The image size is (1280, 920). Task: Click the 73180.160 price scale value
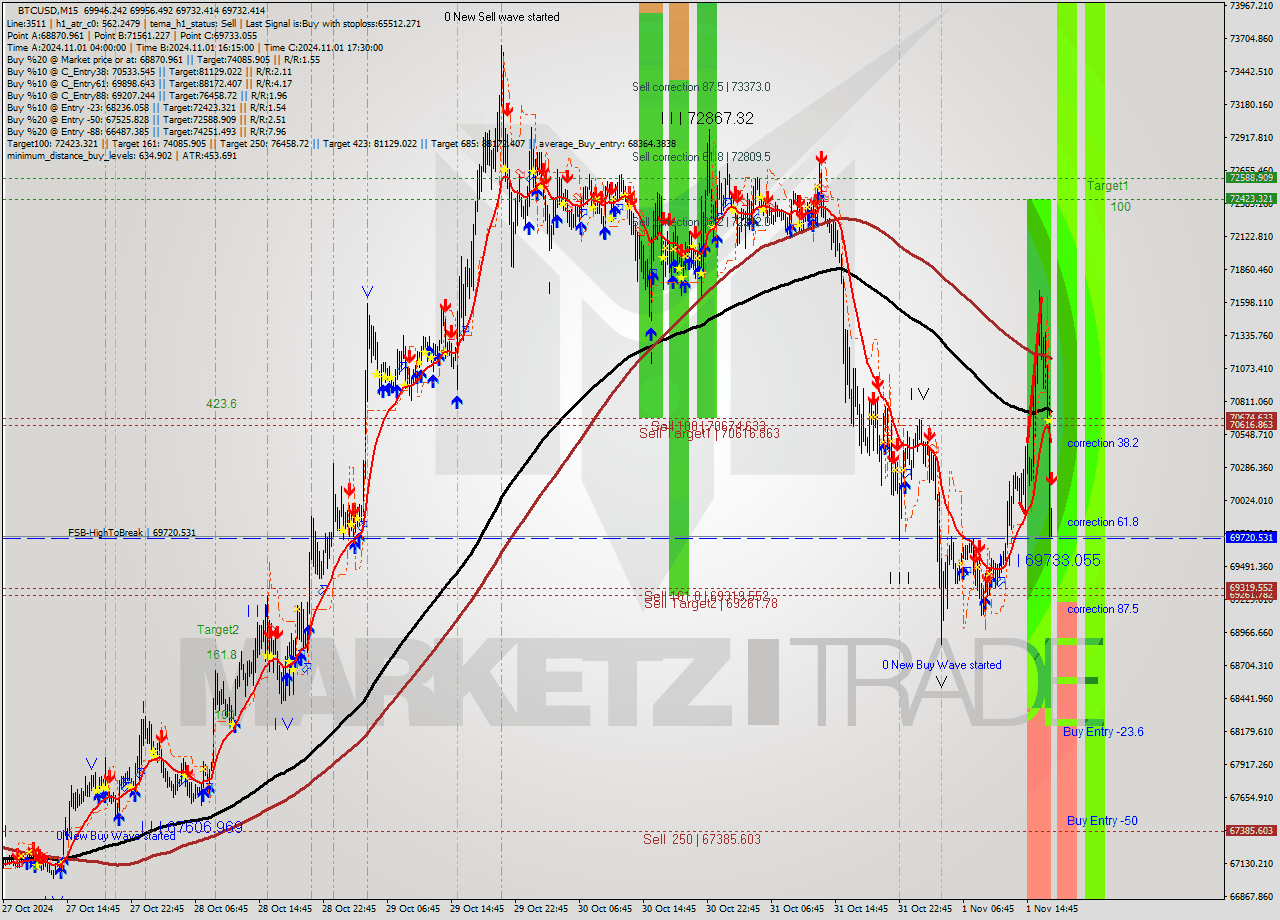coord(1251,104)
